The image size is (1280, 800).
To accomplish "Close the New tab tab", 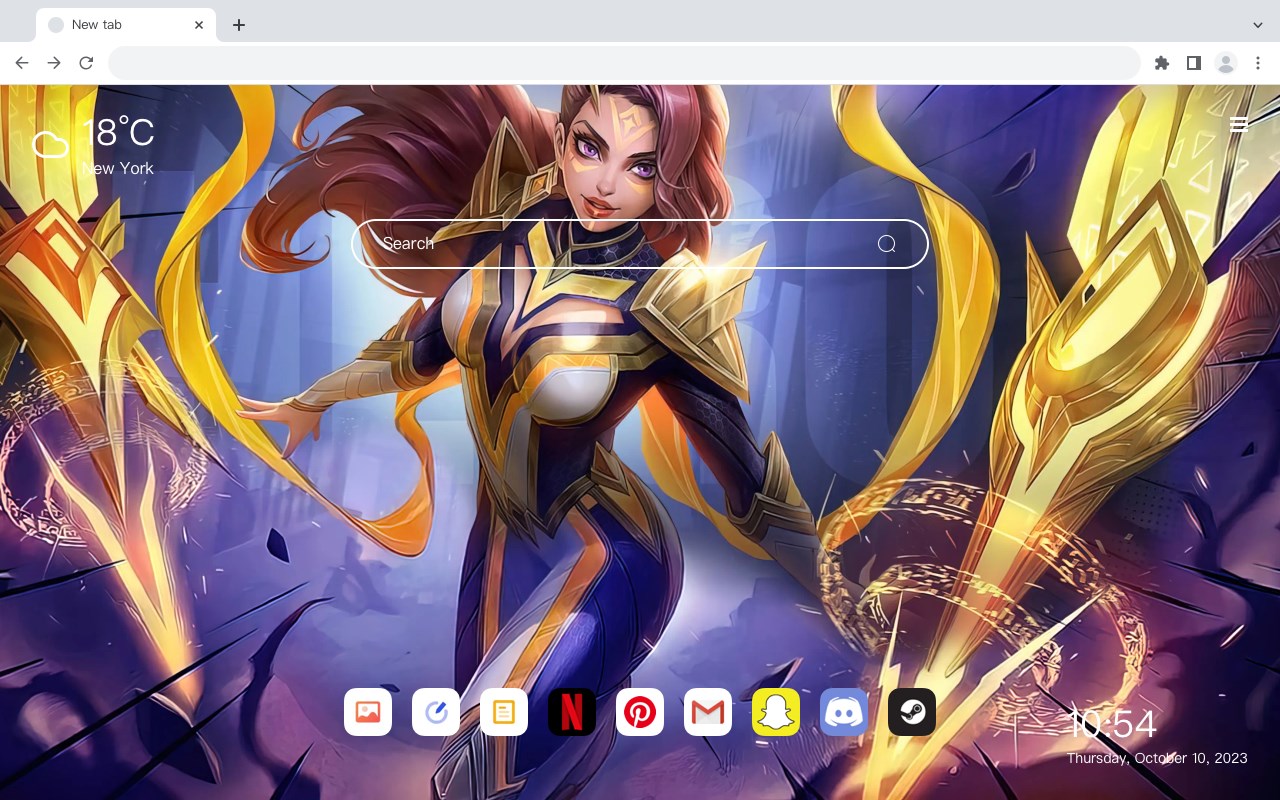I will (199, 25).
